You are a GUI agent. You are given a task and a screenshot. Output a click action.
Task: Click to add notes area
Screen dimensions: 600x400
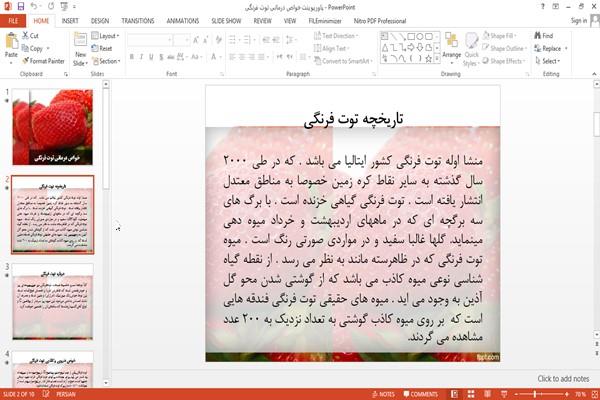563,379
